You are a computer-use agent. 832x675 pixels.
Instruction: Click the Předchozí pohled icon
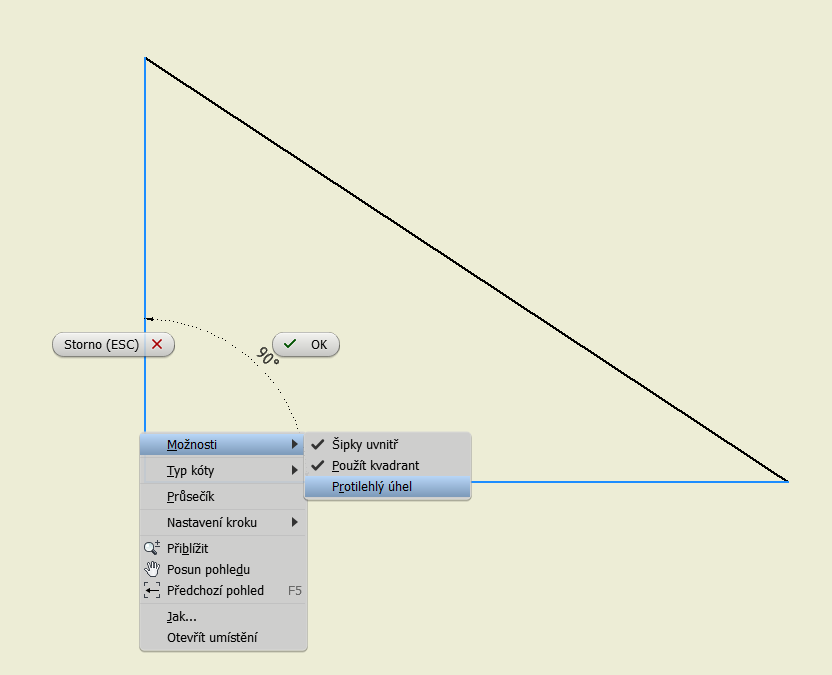tap(152, 590)
